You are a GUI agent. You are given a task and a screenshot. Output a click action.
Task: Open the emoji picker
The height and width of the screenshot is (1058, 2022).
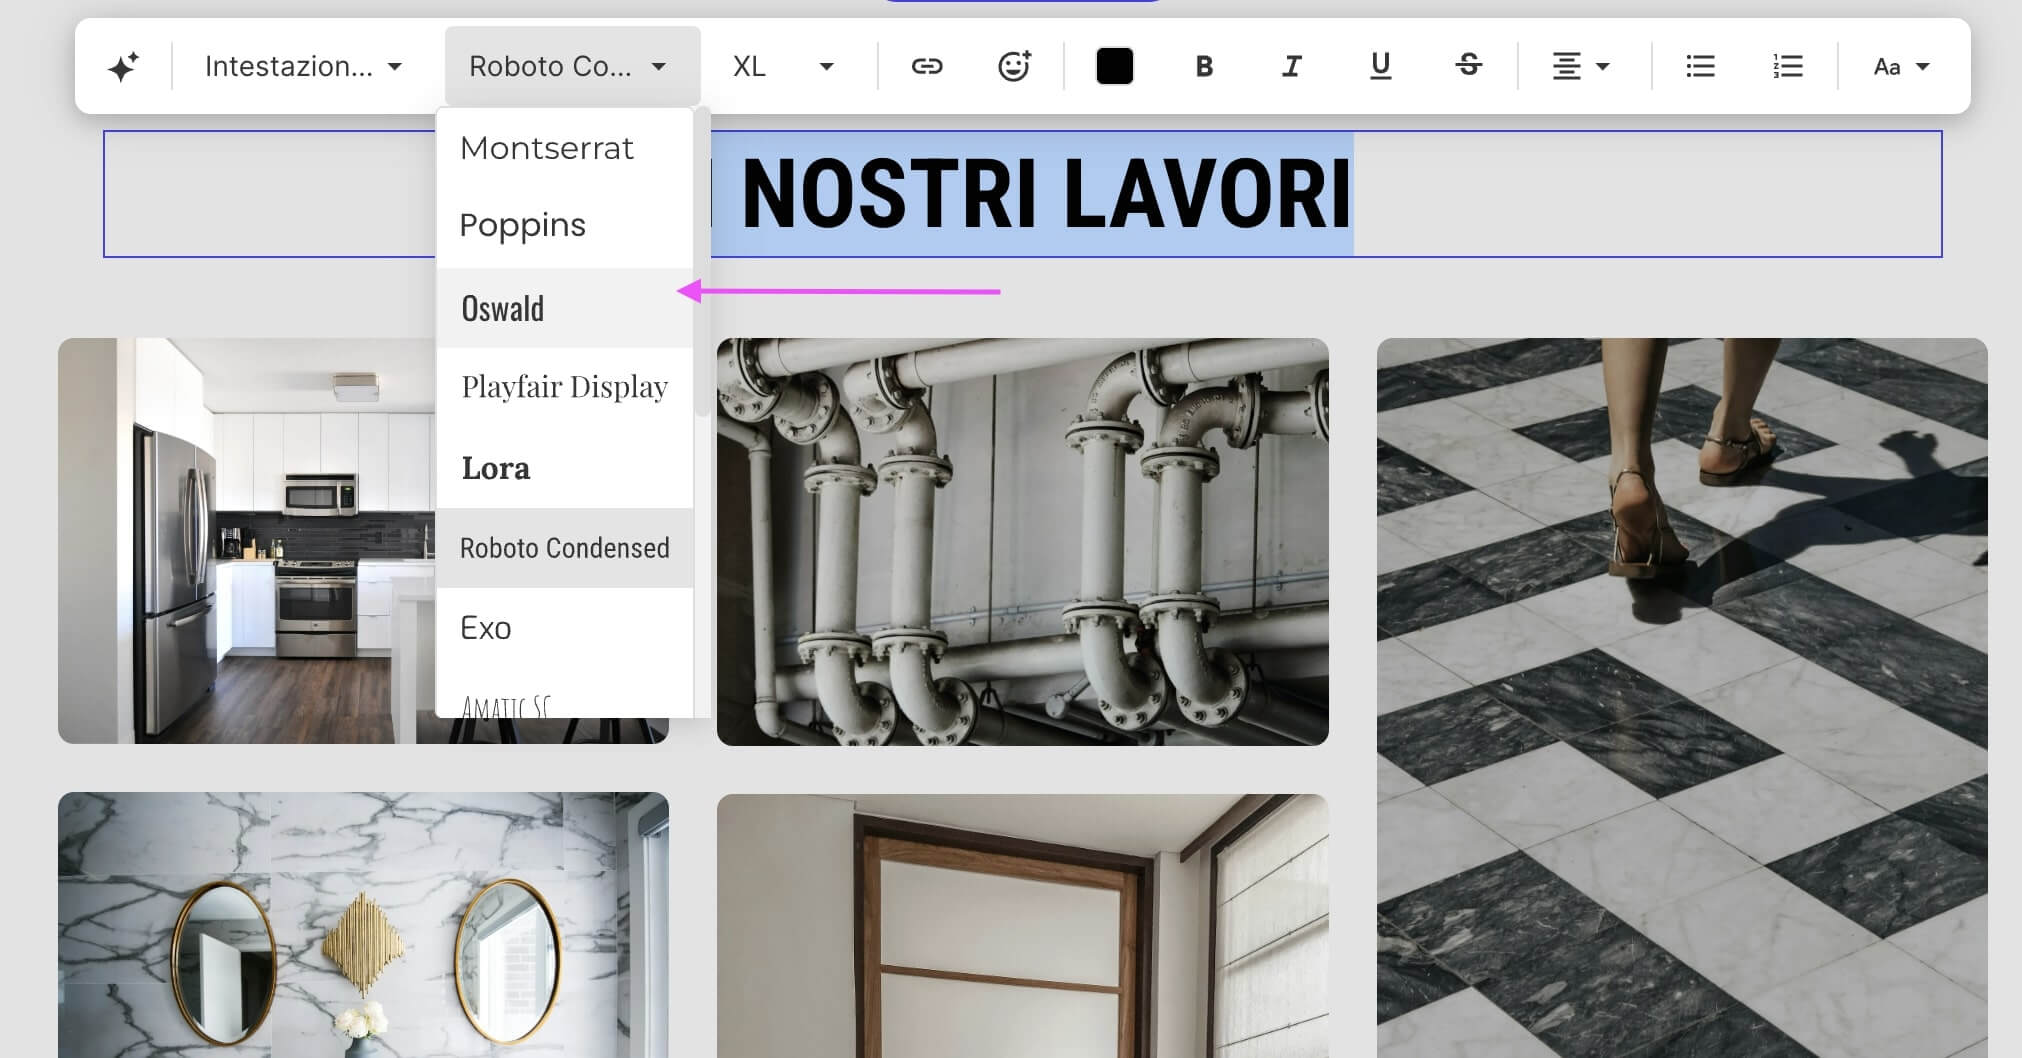[x=1014, y=65]
